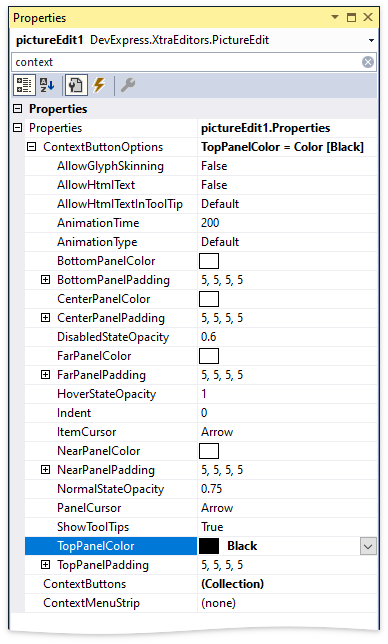The image size is (388, 644).
Task: Select the ShowToolTips property row
Action: pyautogui.click(x=201, y=527)
